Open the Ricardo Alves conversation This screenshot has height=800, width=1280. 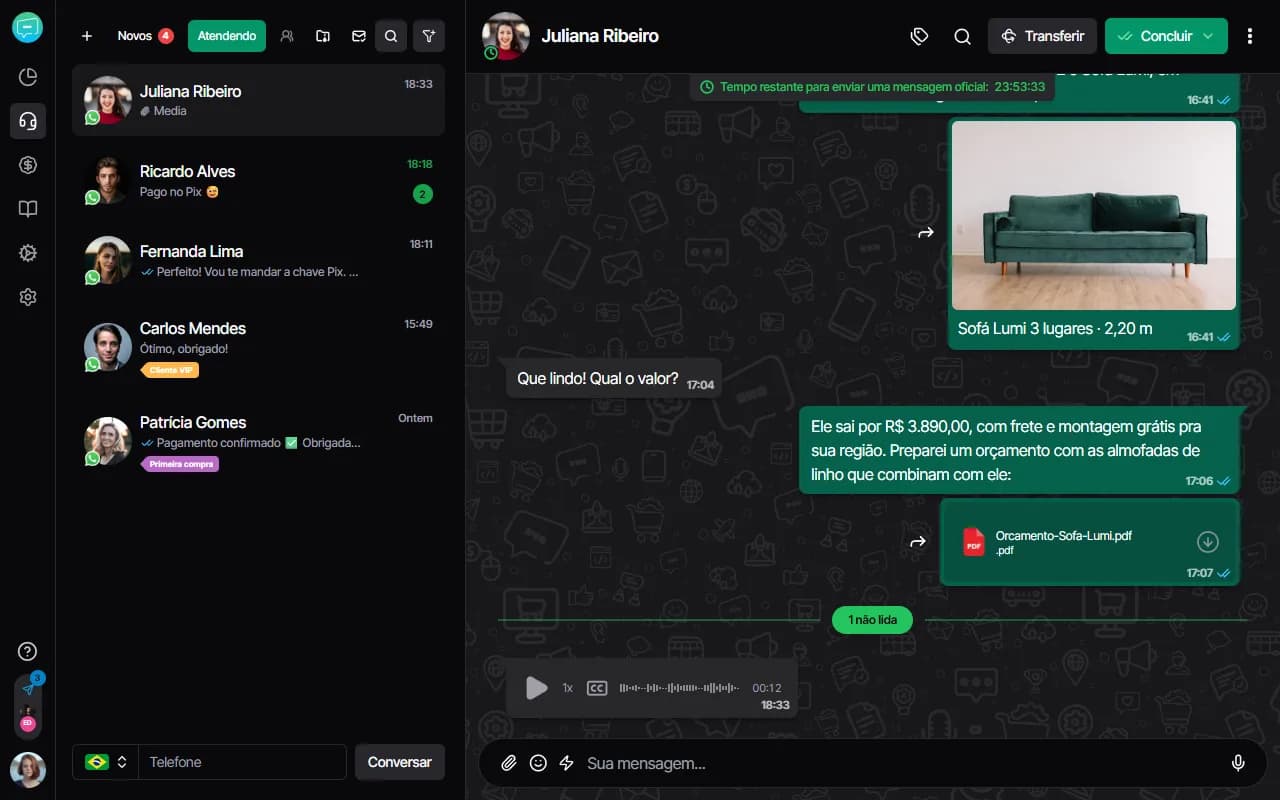tap(258, 181)
